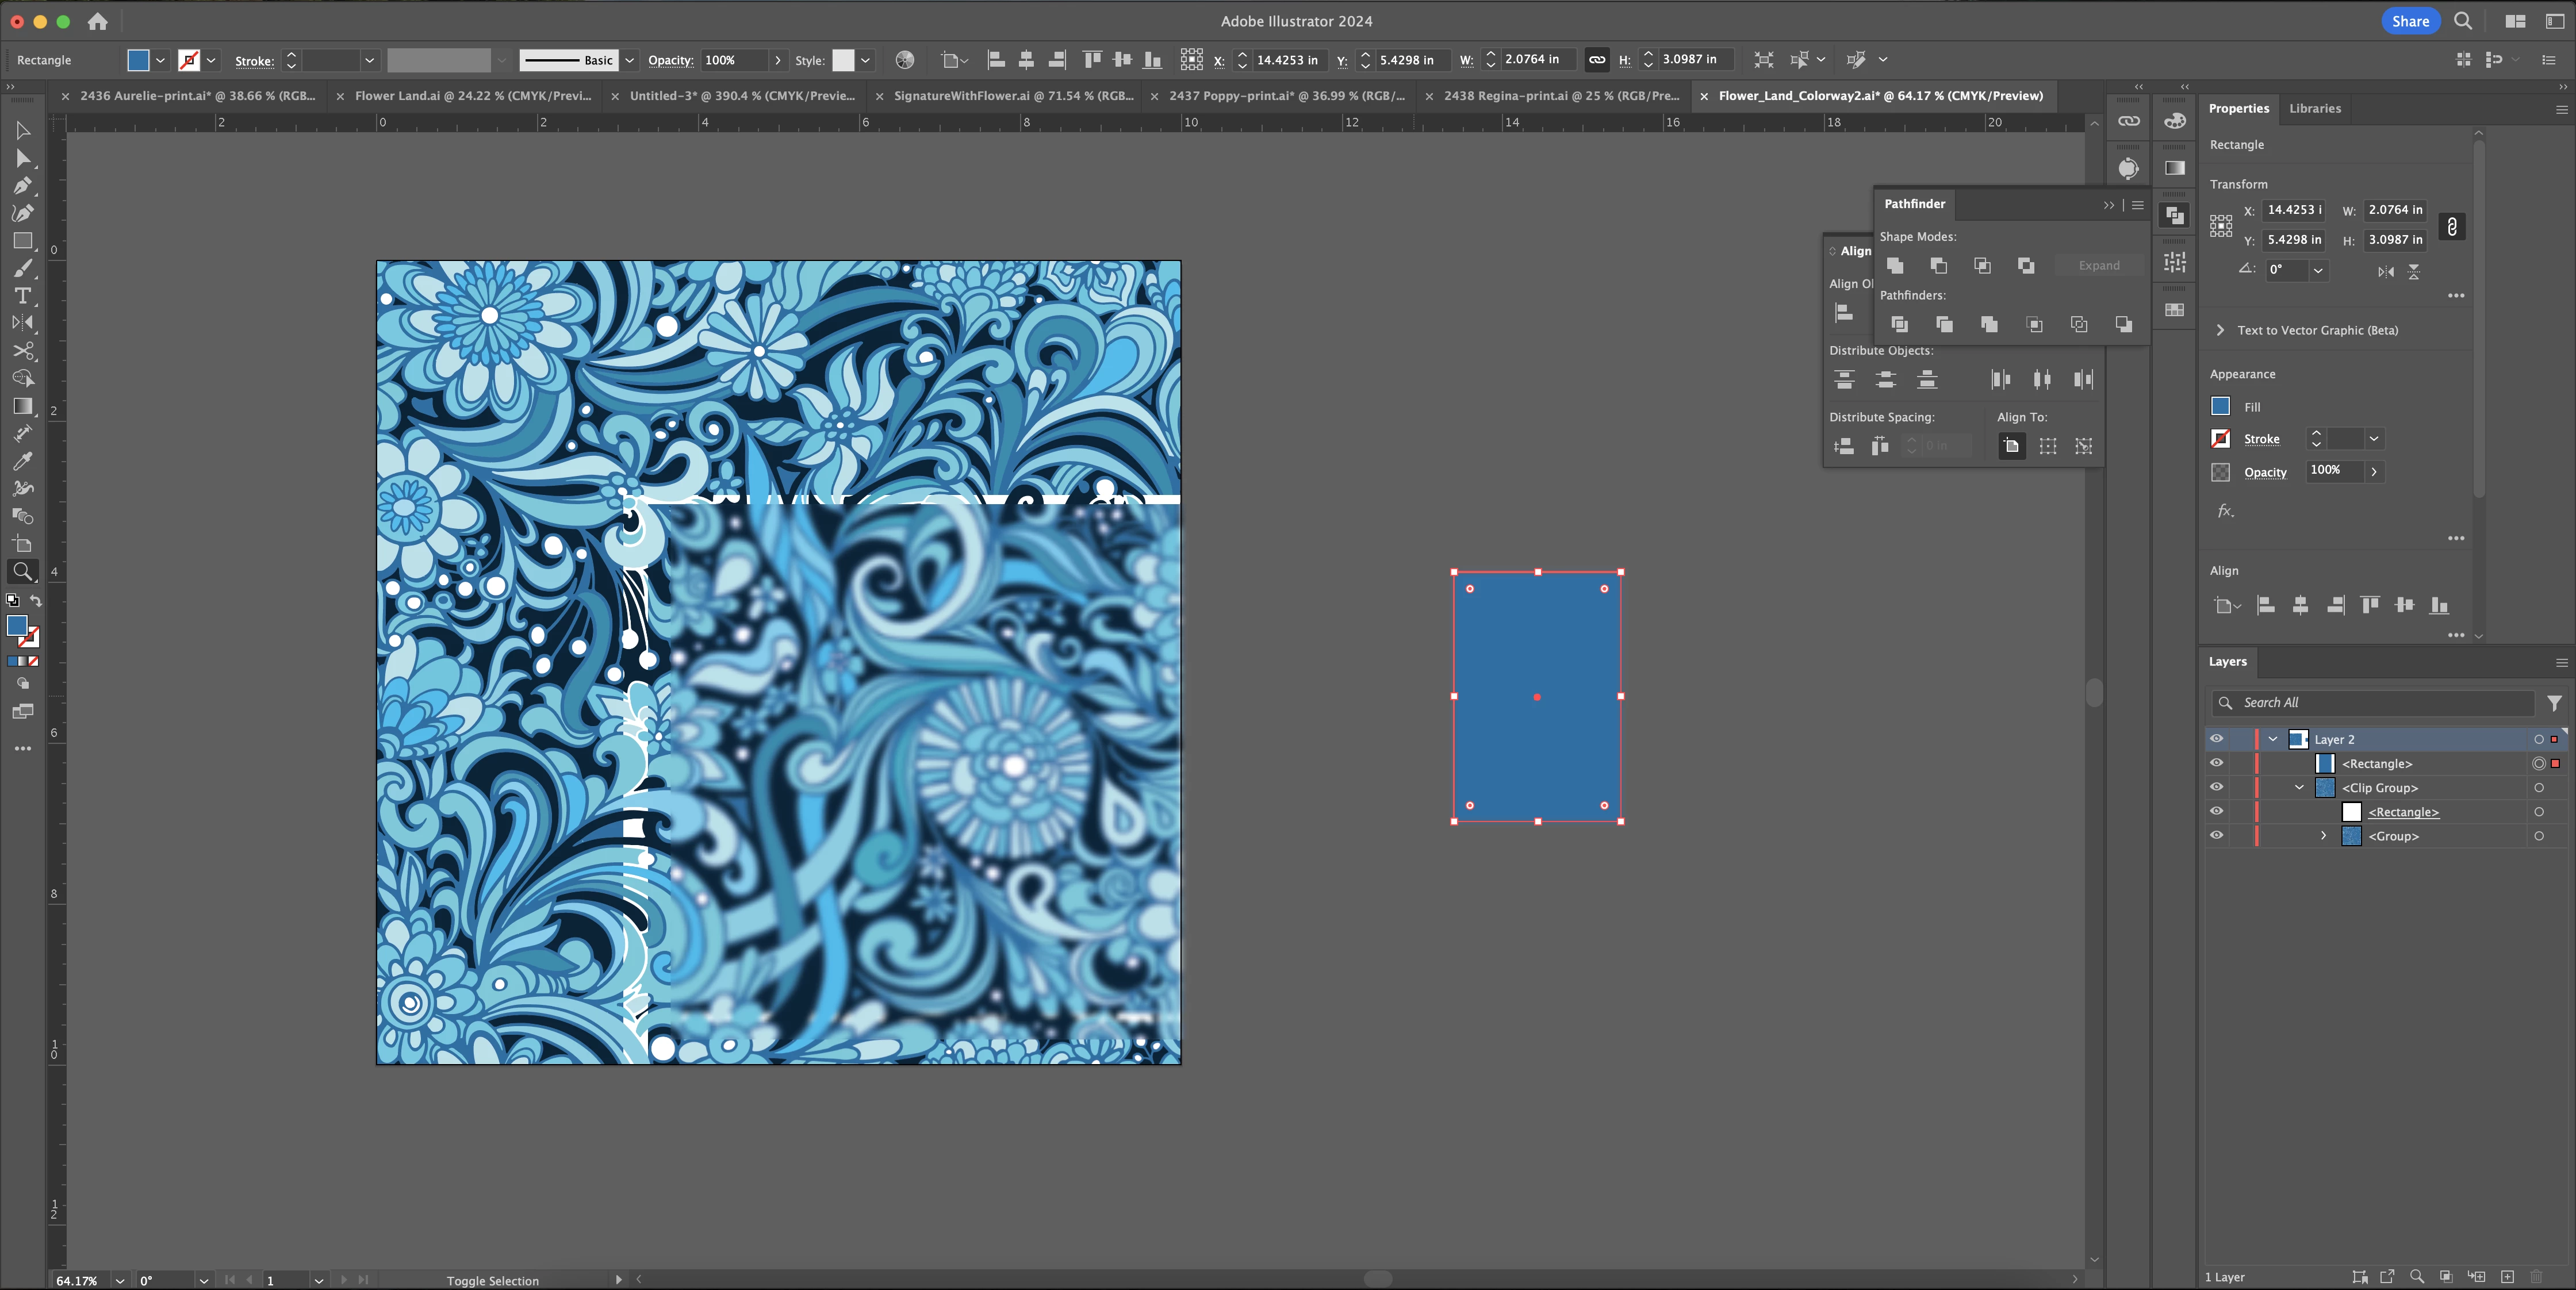The width and height of the screenshot is (2576, 1290).
Task: Switch to Flower Land.ai document tab
Action: point(472,96)
